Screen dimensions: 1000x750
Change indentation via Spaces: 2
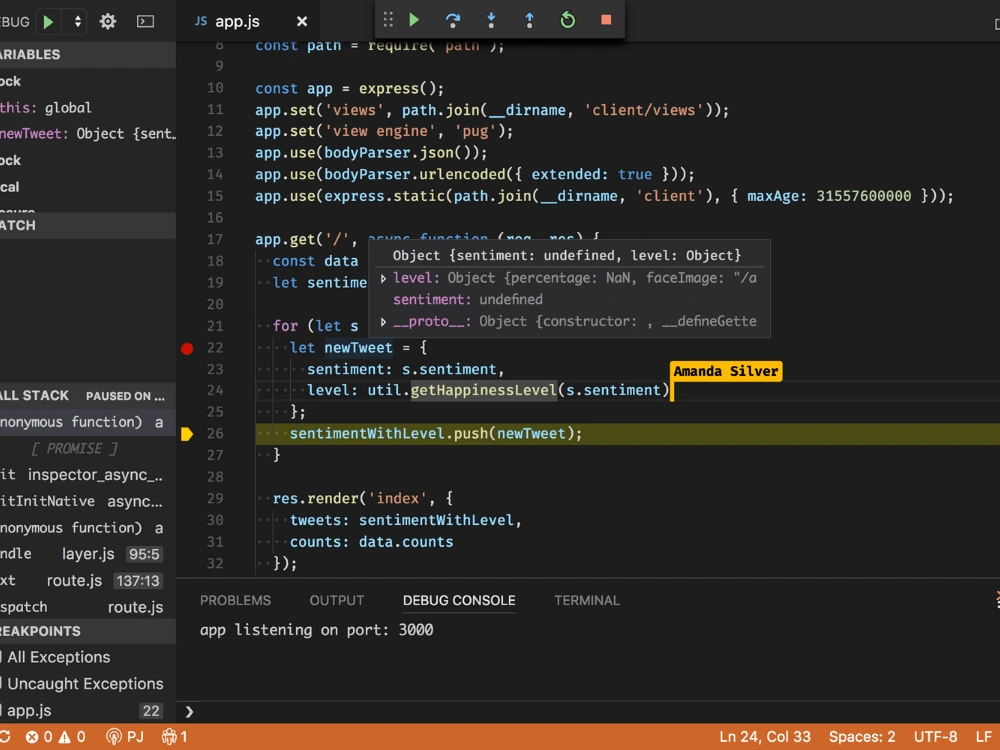[x=862, y=737]
